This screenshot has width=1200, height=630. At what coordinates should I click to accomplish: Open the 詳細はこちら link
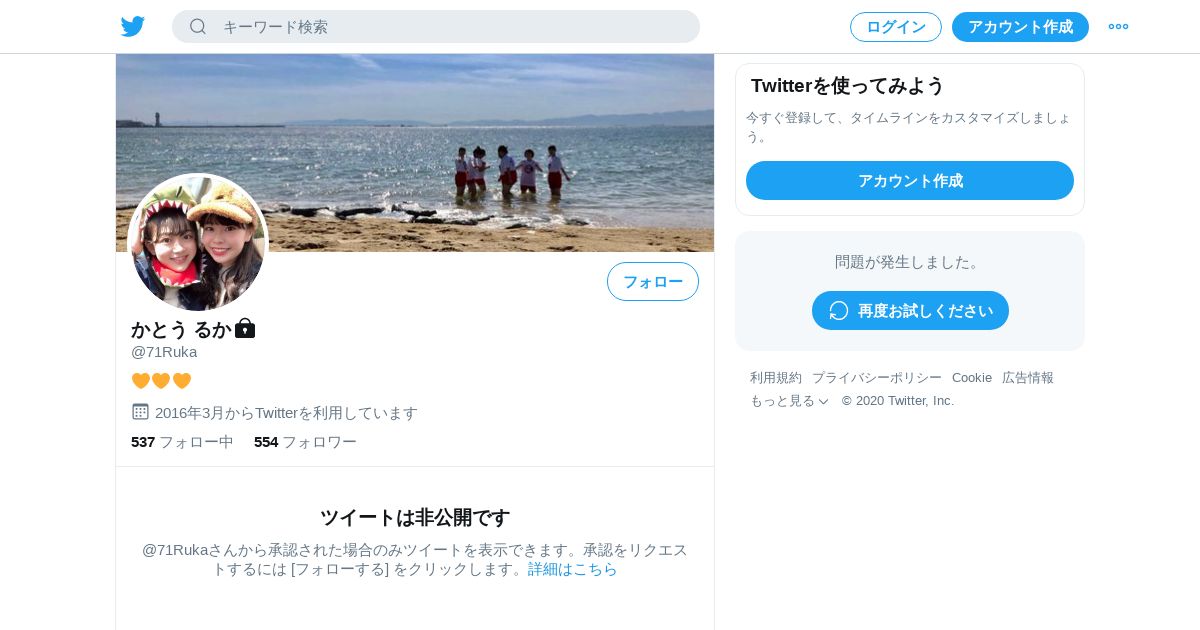(573, 568)
